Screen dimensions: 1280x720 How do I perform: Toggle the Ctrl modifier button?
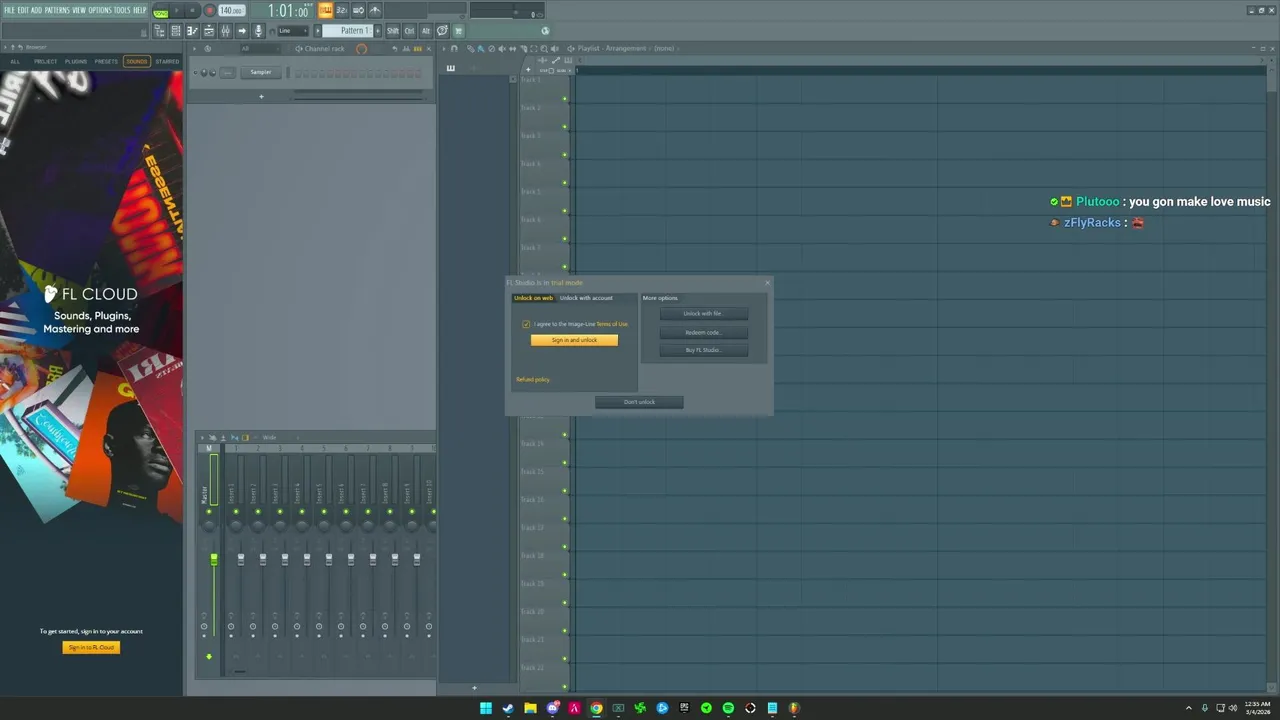tap(409, 31)
